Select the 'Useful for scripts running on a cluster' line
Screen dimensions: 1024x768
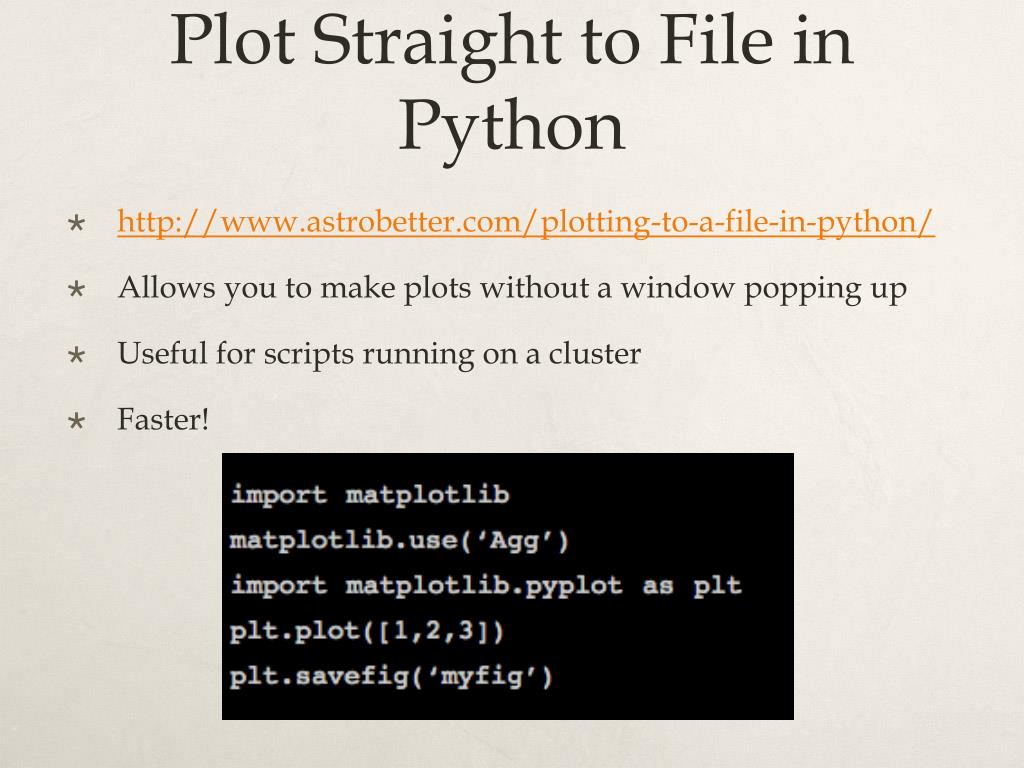click(379, 354)
